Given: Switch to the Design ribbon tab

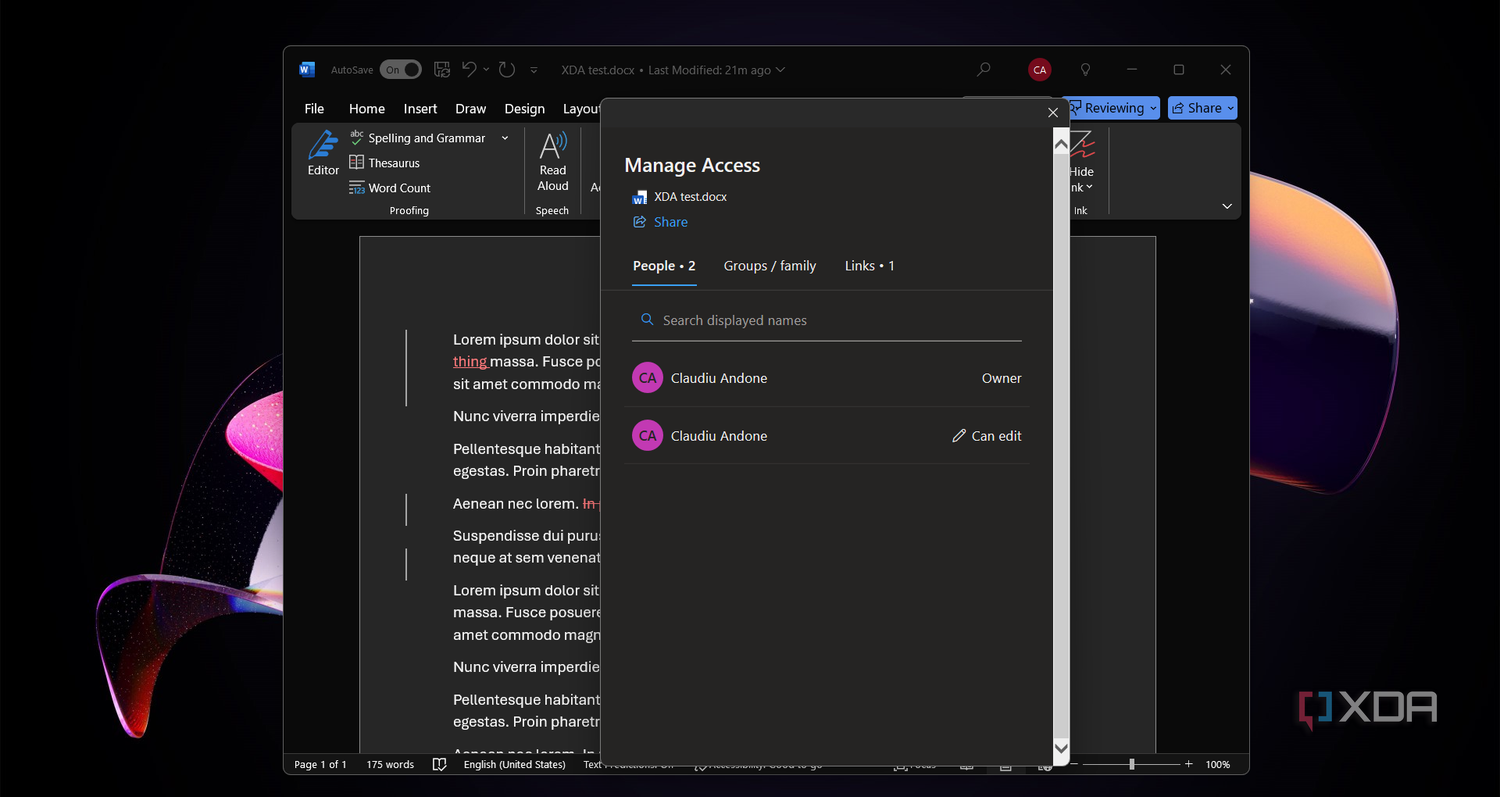Looking at the screenshot, I should click(x=525, y=109).
